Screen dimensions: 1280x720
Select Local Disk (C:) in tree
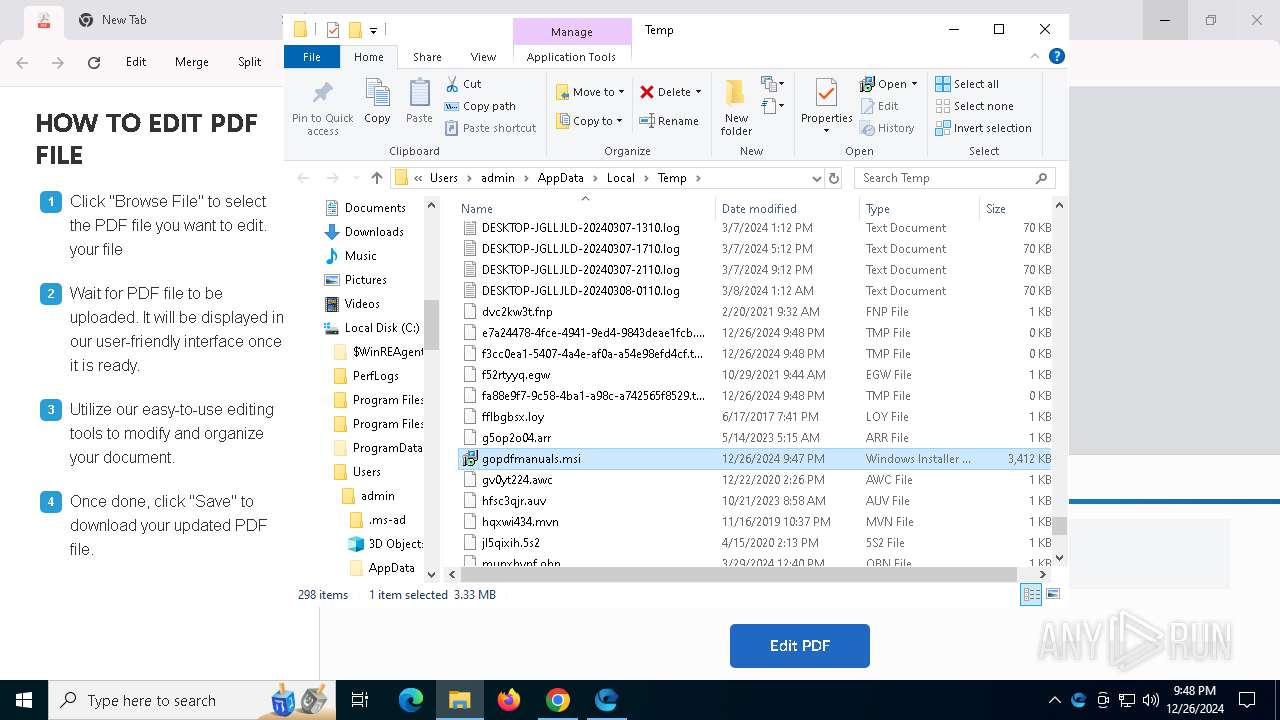[x=381, y=328]
